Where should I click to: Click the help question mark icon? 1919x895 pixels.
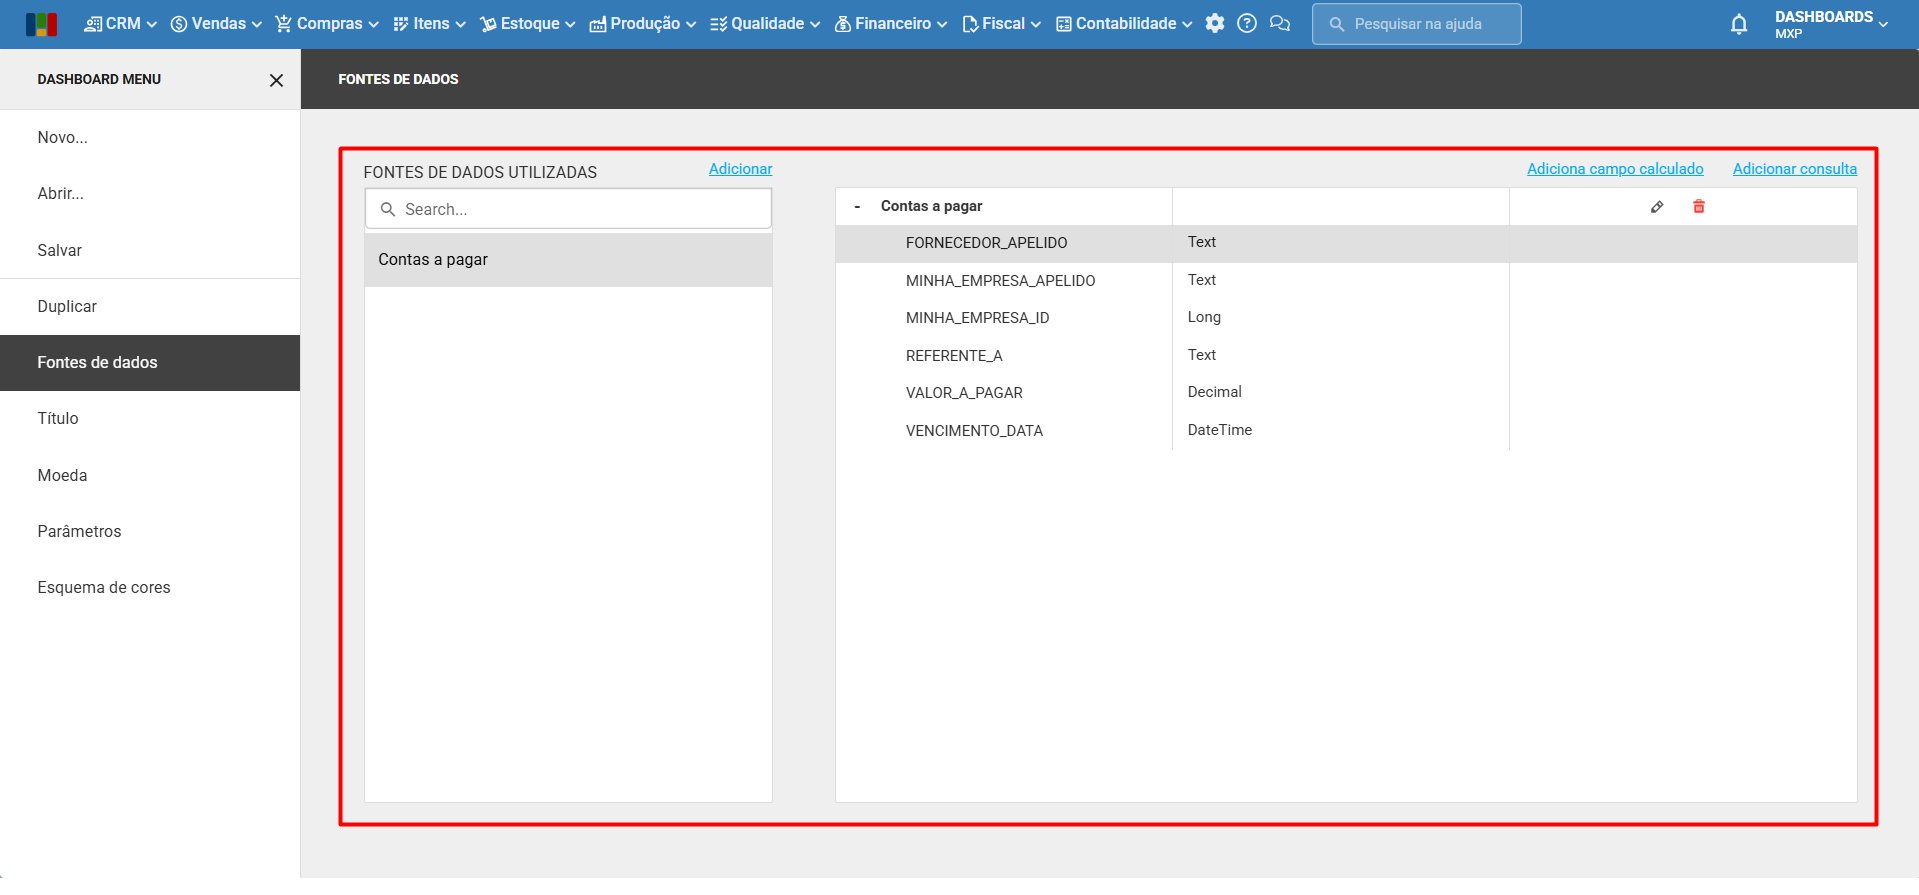click(1246, 24)
